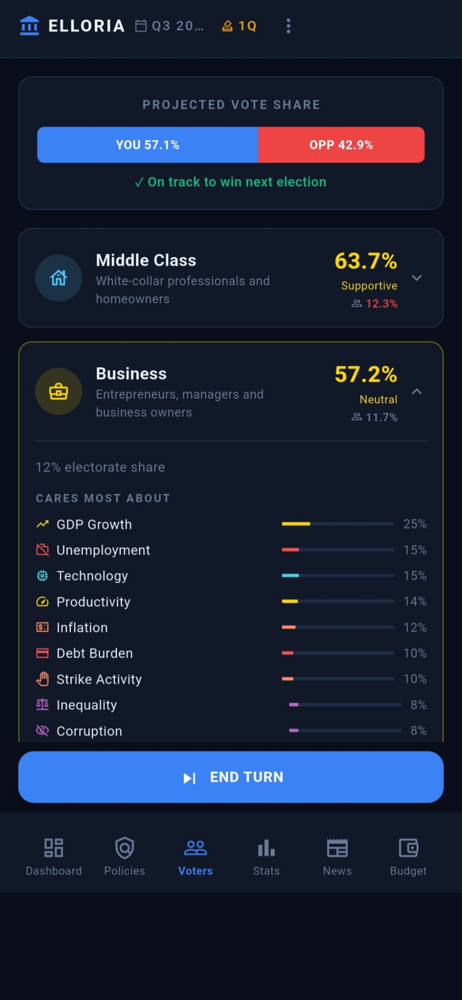Expand the Middle Class voter card
This screenshot has height=1000, width=462.
coord(417,278)
